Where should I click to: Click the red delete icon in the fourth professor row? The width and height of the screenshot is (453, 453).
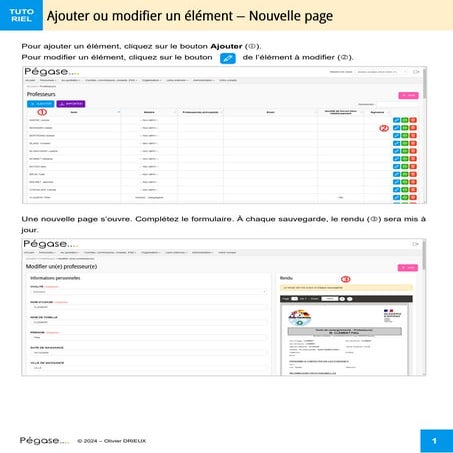(413, 143)
